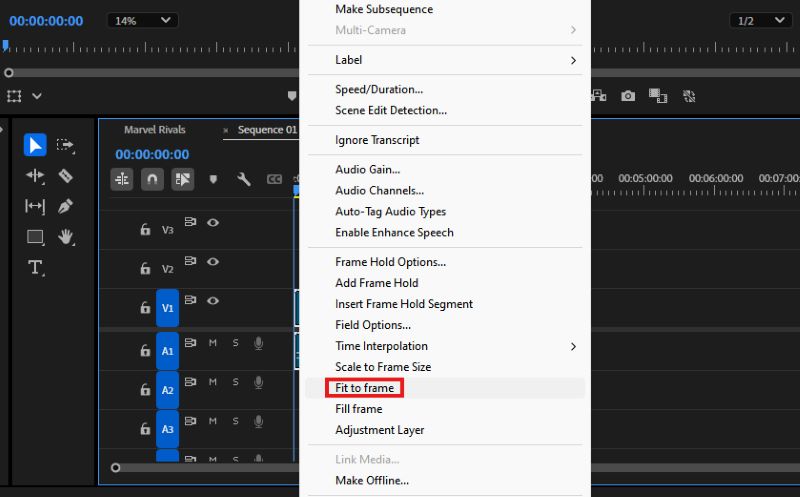The image size is (800, 497).
Task: Toggle lock on track V2
Action: (145, 268)
